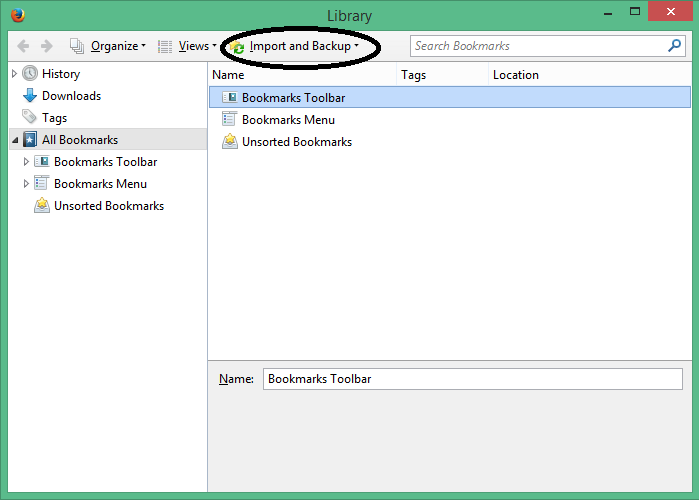Select Bookmarks Toolbar row in the list

click(x=450, y=97)
